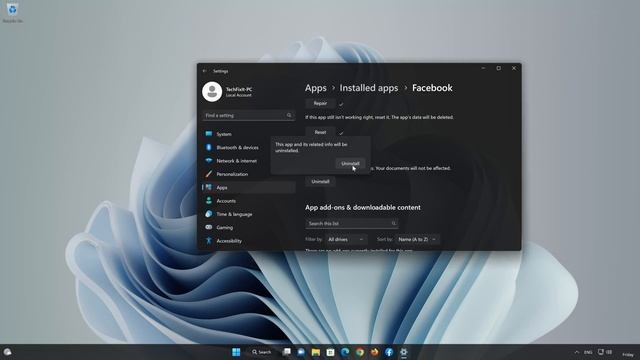Open the network icon in the system tray
Viewport: 640px width, 360px height.
click(601, 352)
